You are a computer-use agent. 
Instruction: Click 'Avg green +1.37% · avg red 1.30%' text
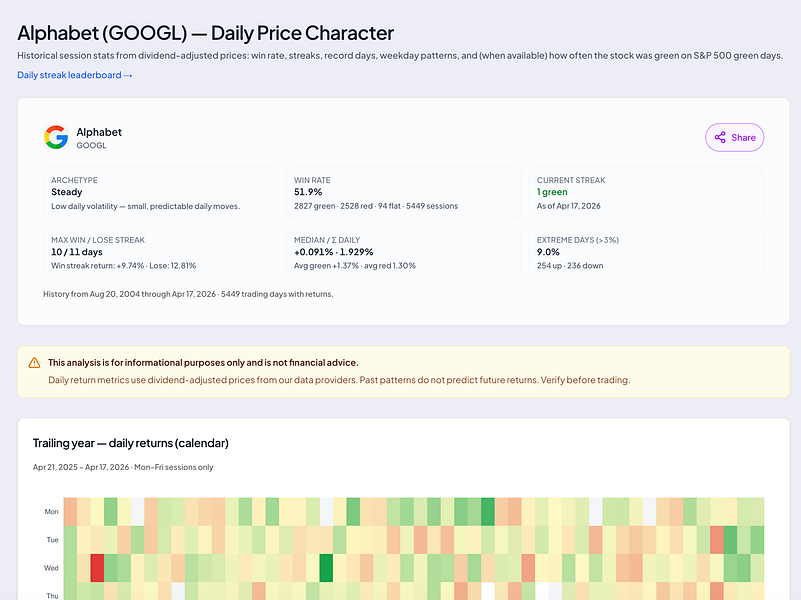click(355, 266)
